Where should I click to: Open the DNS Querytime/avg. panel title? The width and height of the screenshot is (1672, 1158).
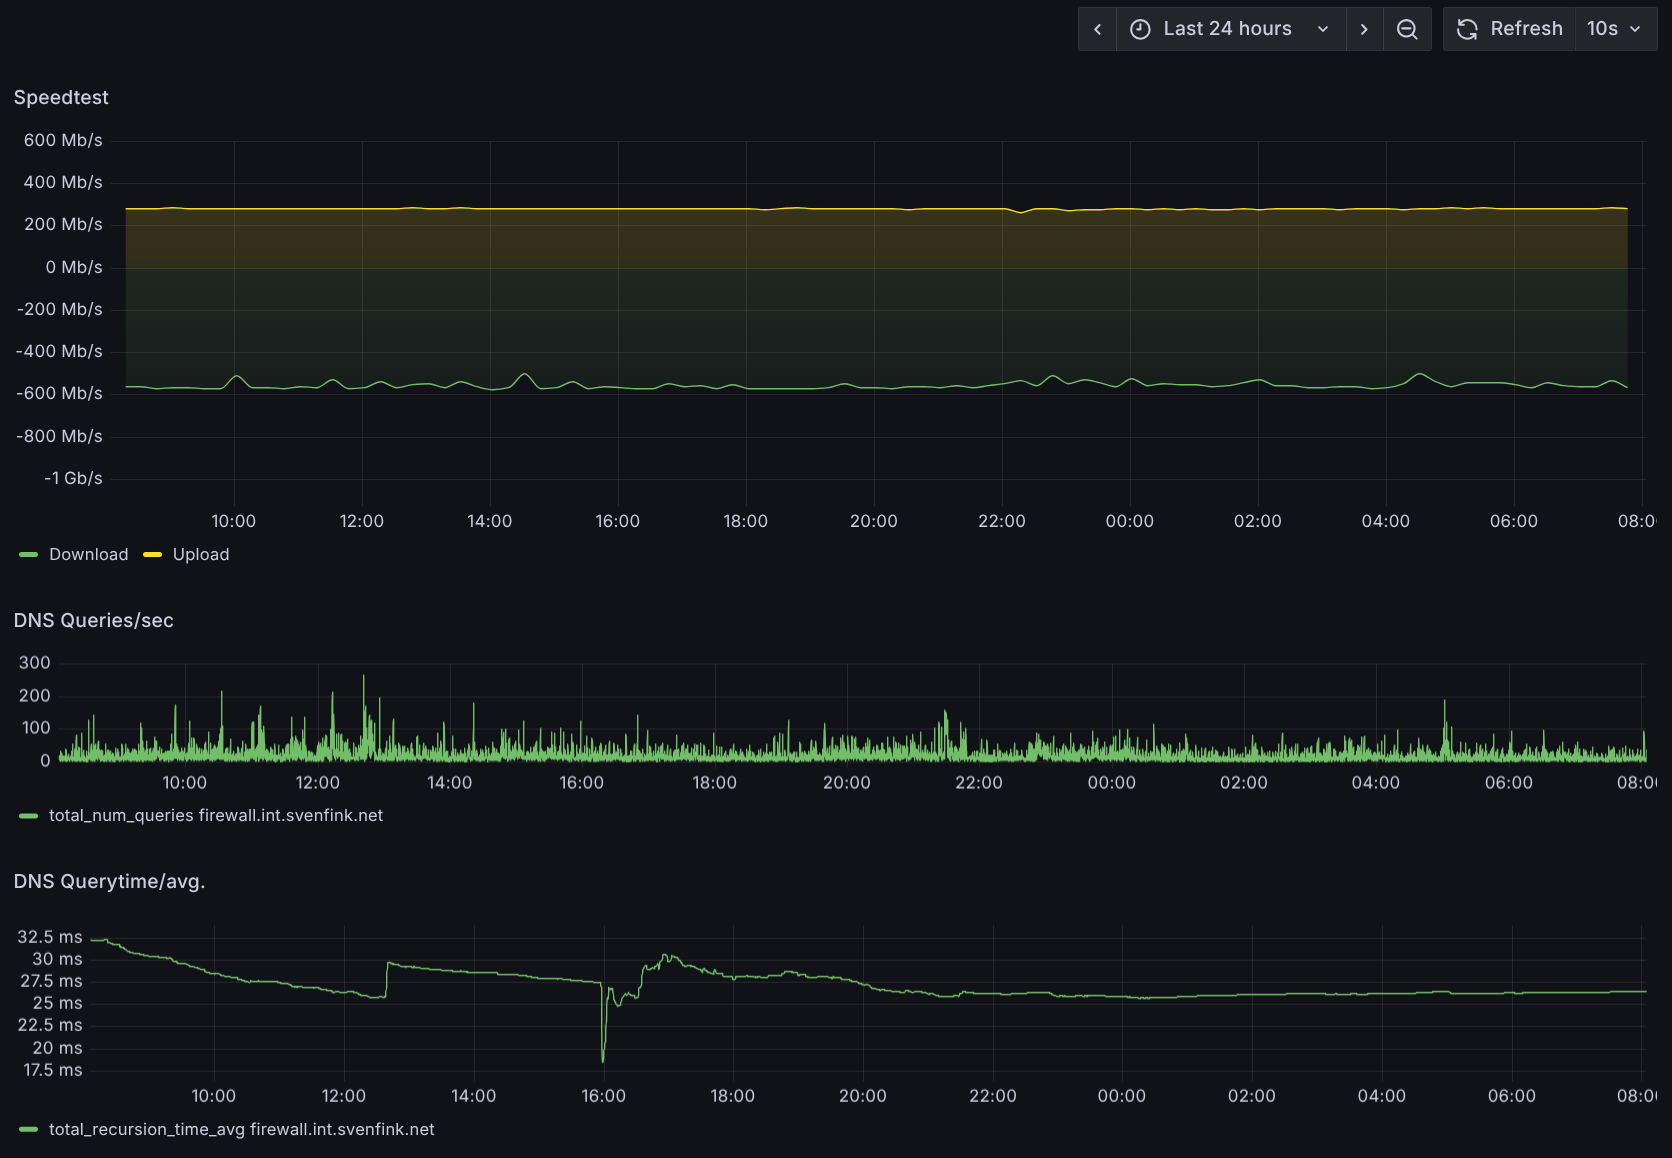109,881
